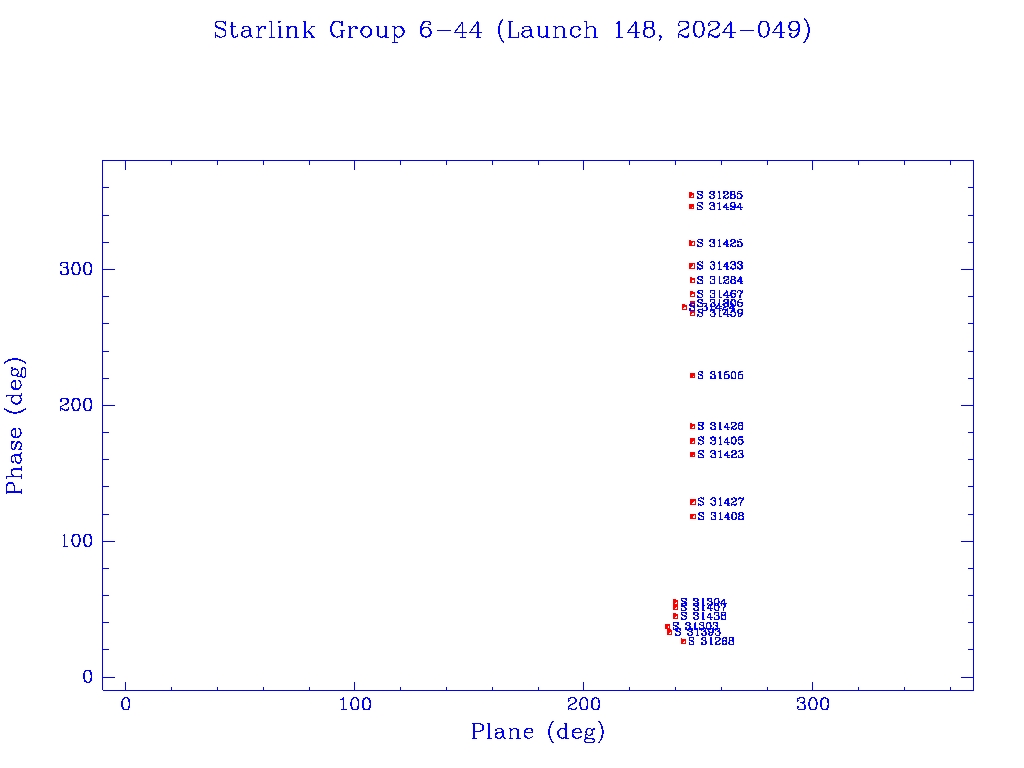Select the satellite label S 31285
This screenshot has height=768, width=1024.
click(720, 195)
